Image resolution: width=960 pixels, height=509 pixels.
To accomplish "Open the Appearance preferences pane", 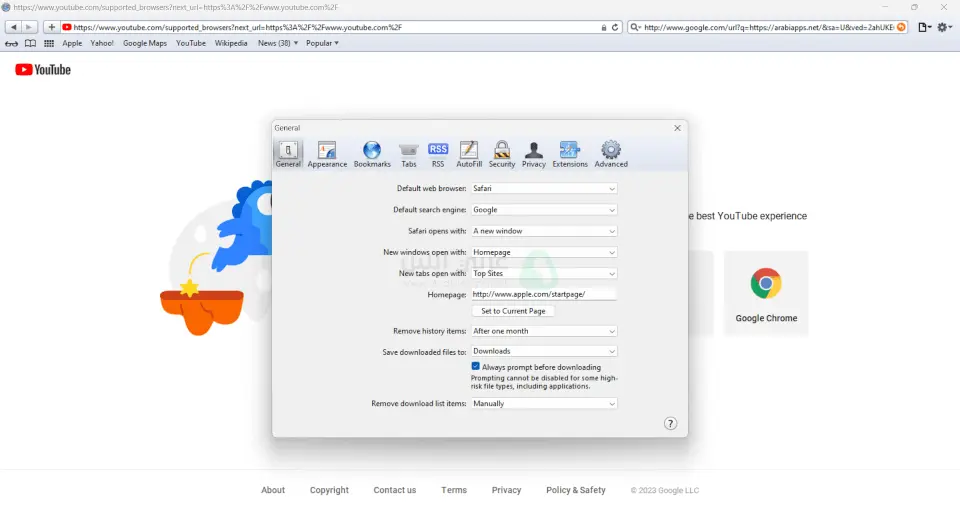I will coord(327,154).
